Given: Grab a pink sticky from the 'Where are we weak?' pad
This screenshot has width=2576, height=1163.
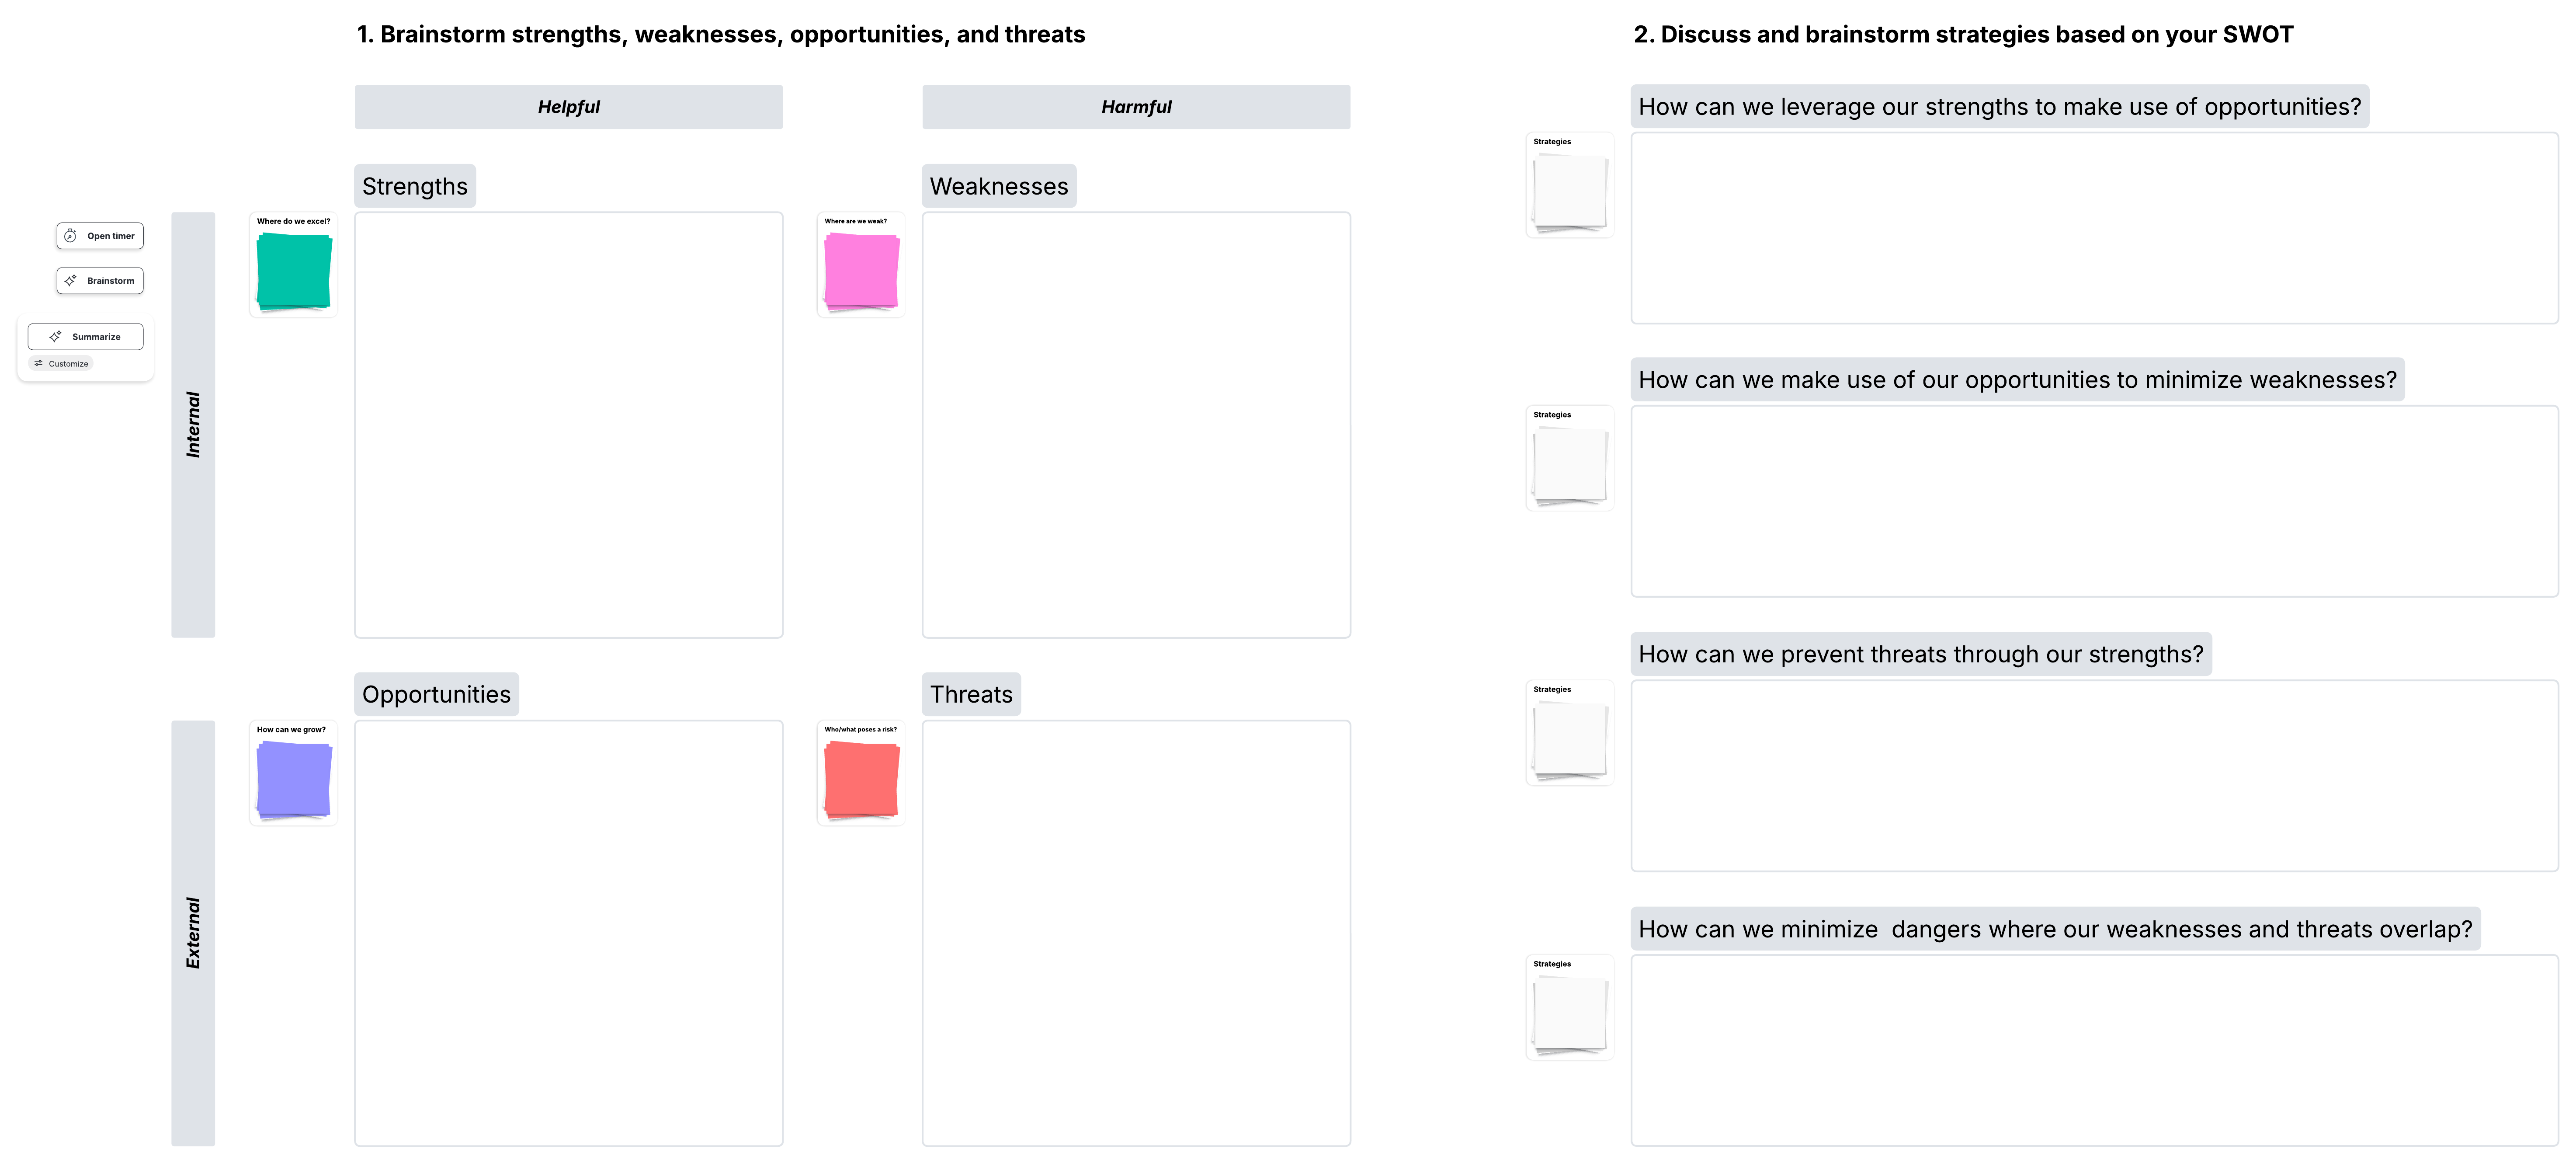Looking at the screenshot, I should point(861,268).
